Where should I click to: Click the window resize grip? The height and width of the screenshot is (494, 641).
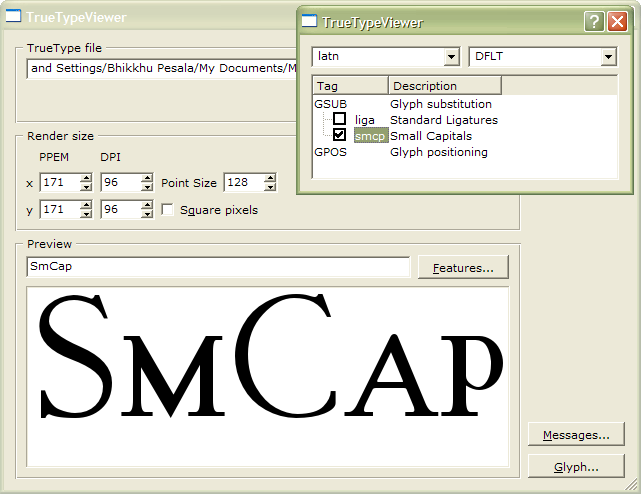632,485
